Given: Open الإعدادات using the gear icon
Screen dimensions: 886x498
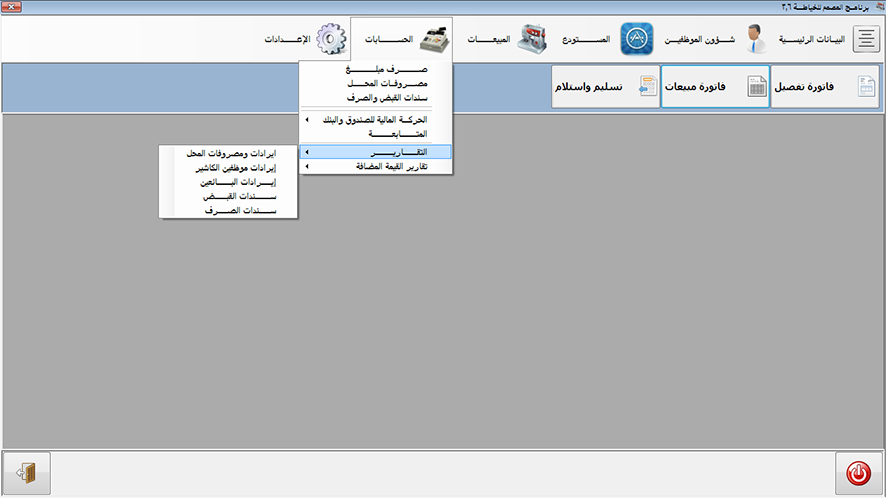Looking at the screenshot, I should pyautogui.click(x=331, y=40).
